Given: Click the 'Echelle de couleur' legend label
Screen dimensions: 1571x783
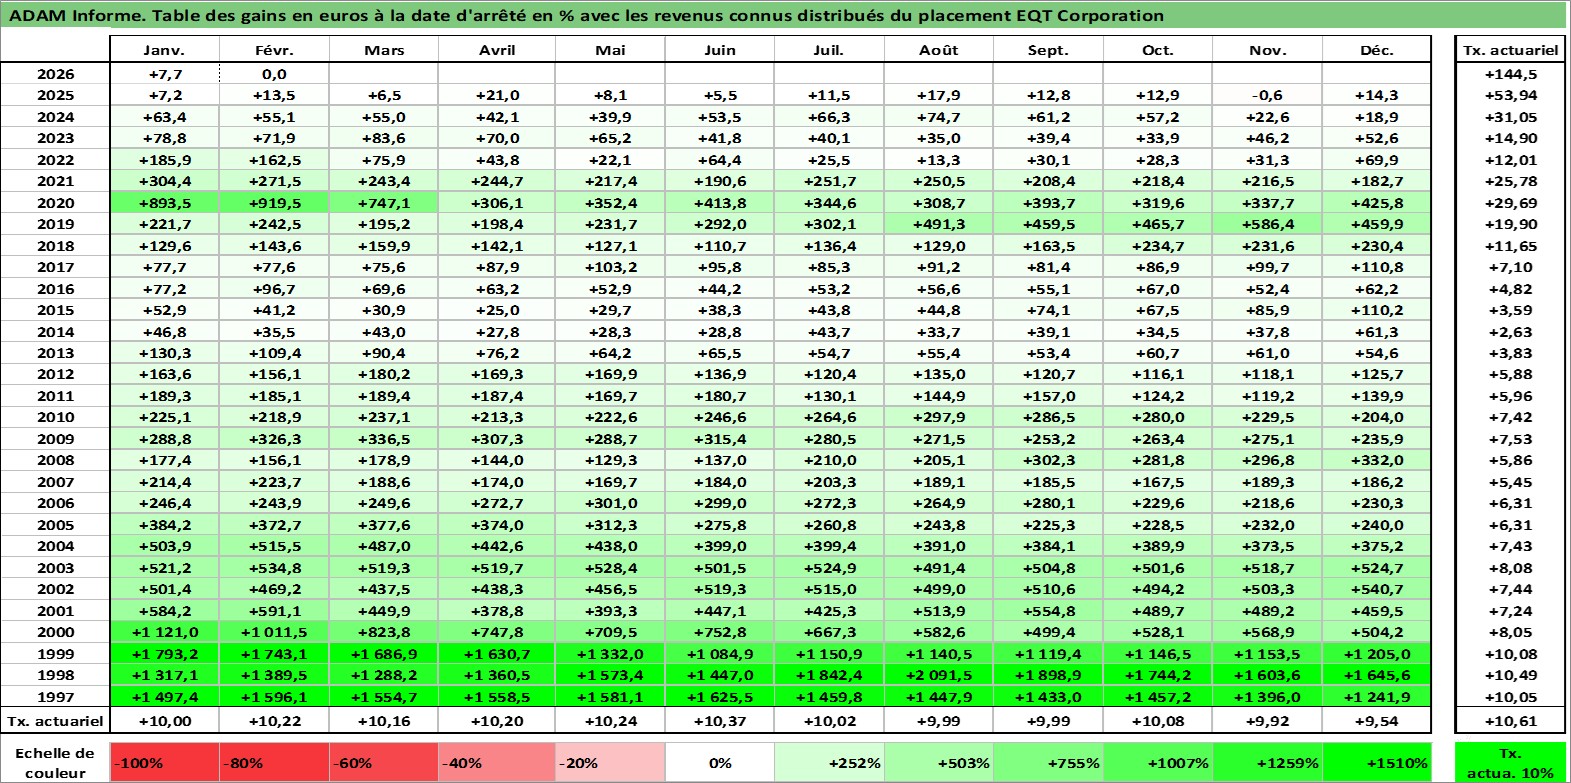Looking at the screenshot, I should click(55, 762).
